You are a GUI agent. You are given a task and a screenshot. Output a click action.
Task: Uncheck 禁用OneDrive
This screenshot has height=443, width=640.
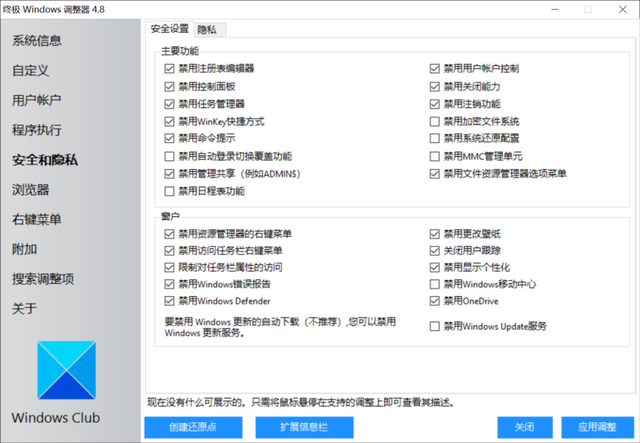point(435,301)
